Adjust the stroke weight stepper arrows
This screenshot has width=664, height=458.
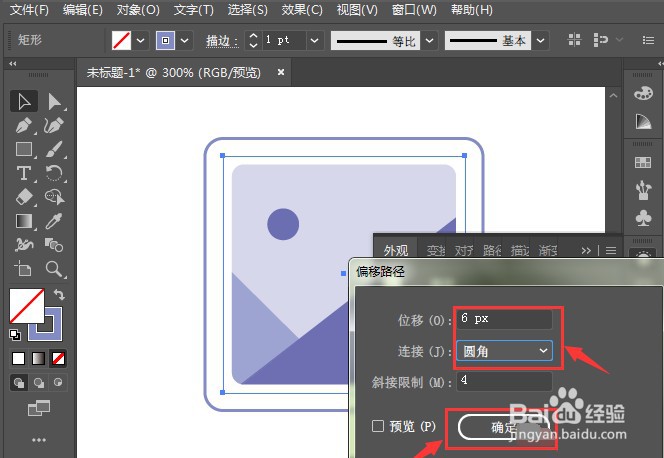point(253,40)
